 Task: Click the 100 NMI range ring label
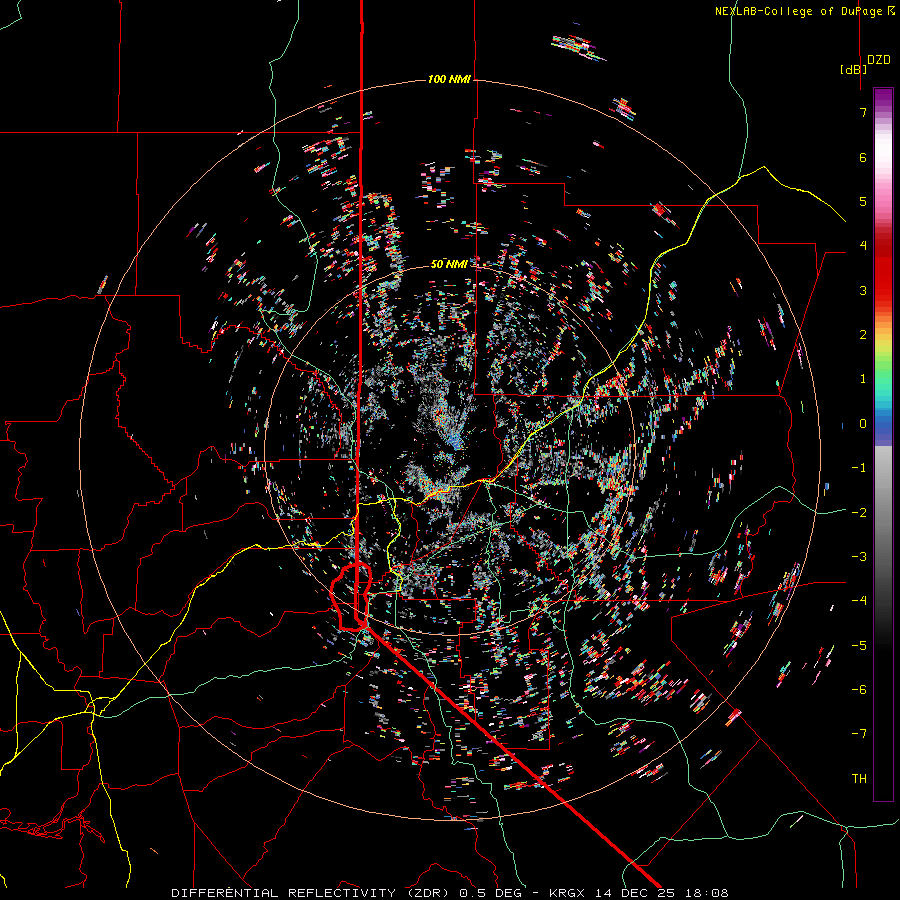tap(449, 79)
